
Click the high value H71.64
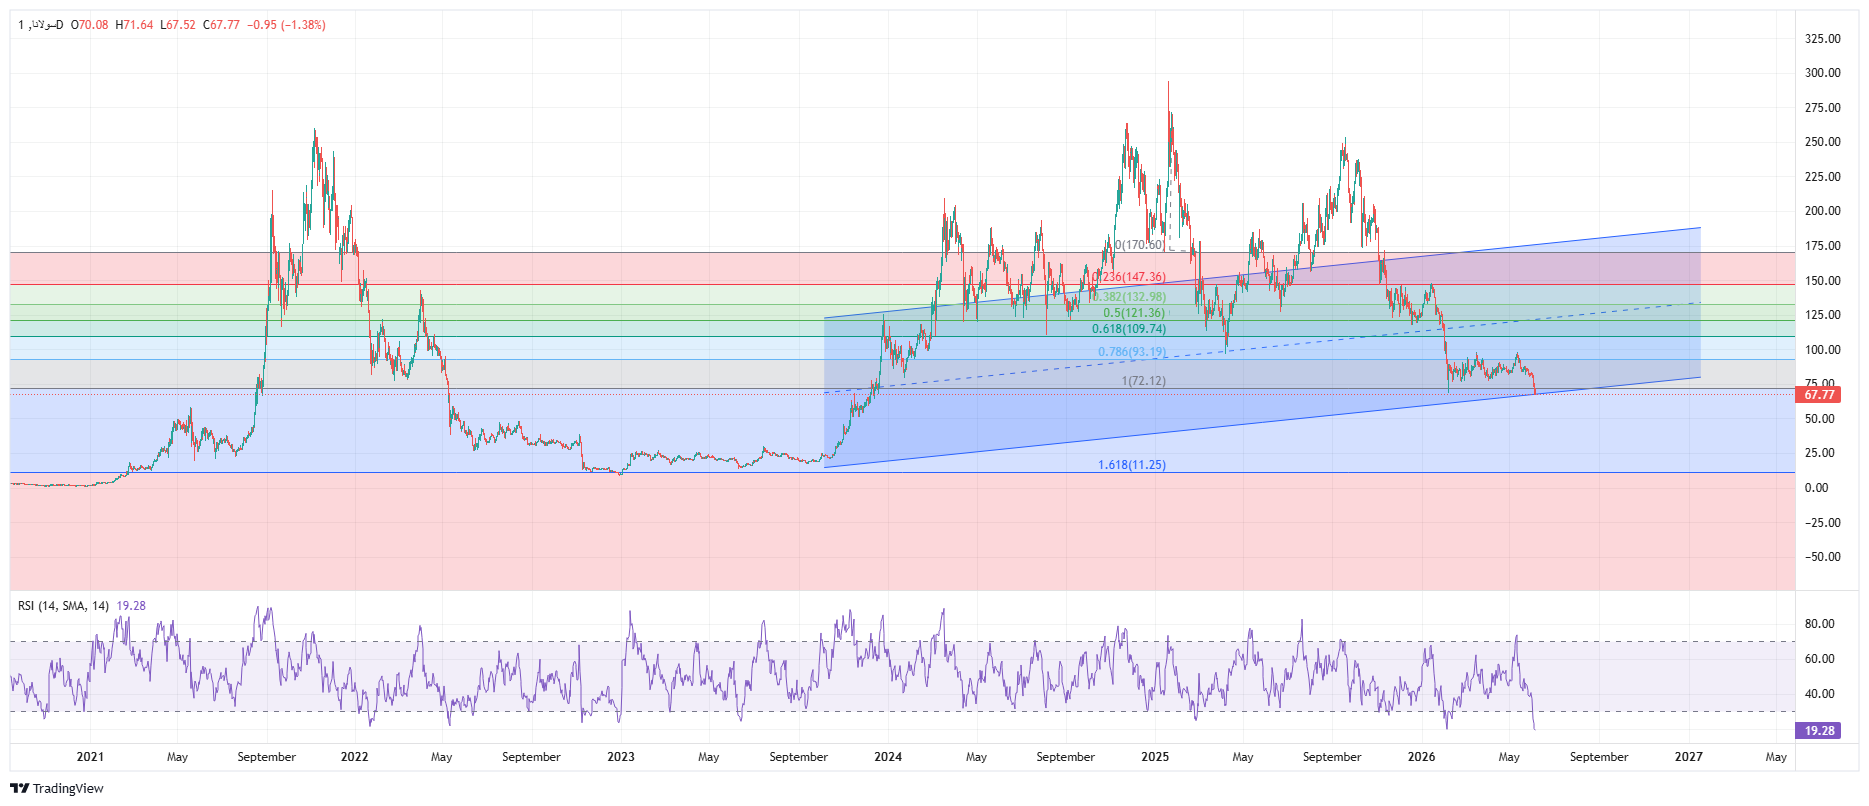coord(135,25)
